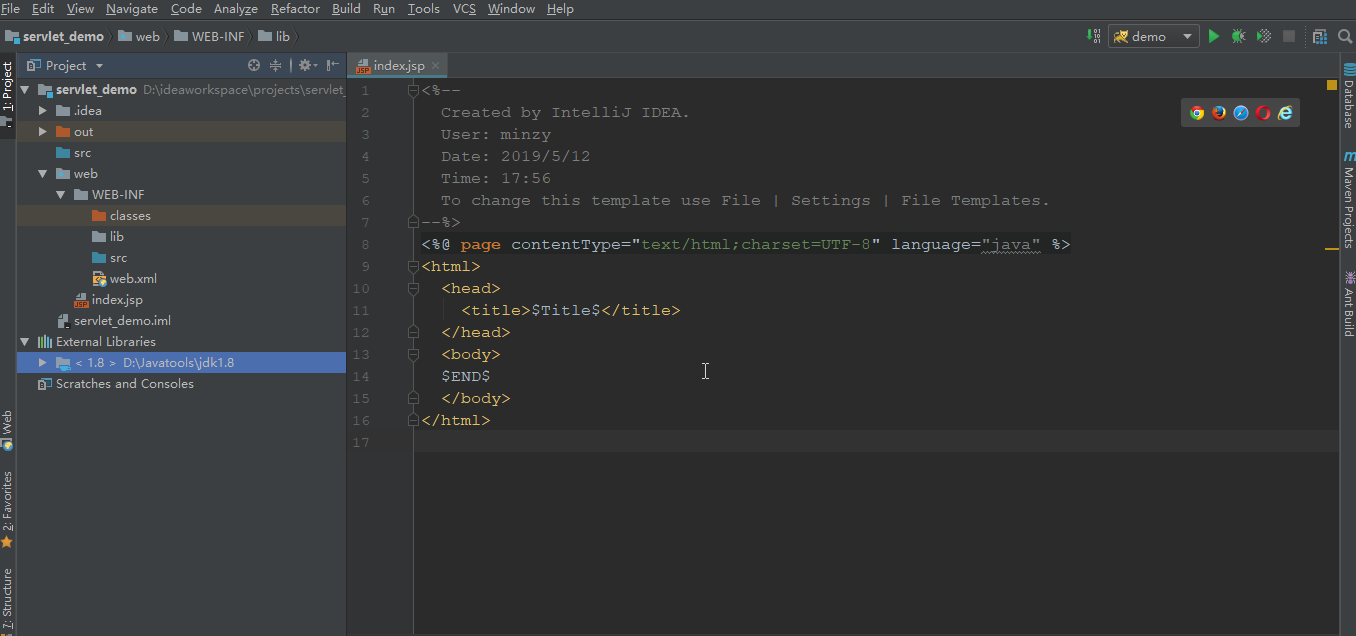Open the Chrome browser preview icon
This screenshot has height=636, width=1356.
click(x=1197, y=112)
